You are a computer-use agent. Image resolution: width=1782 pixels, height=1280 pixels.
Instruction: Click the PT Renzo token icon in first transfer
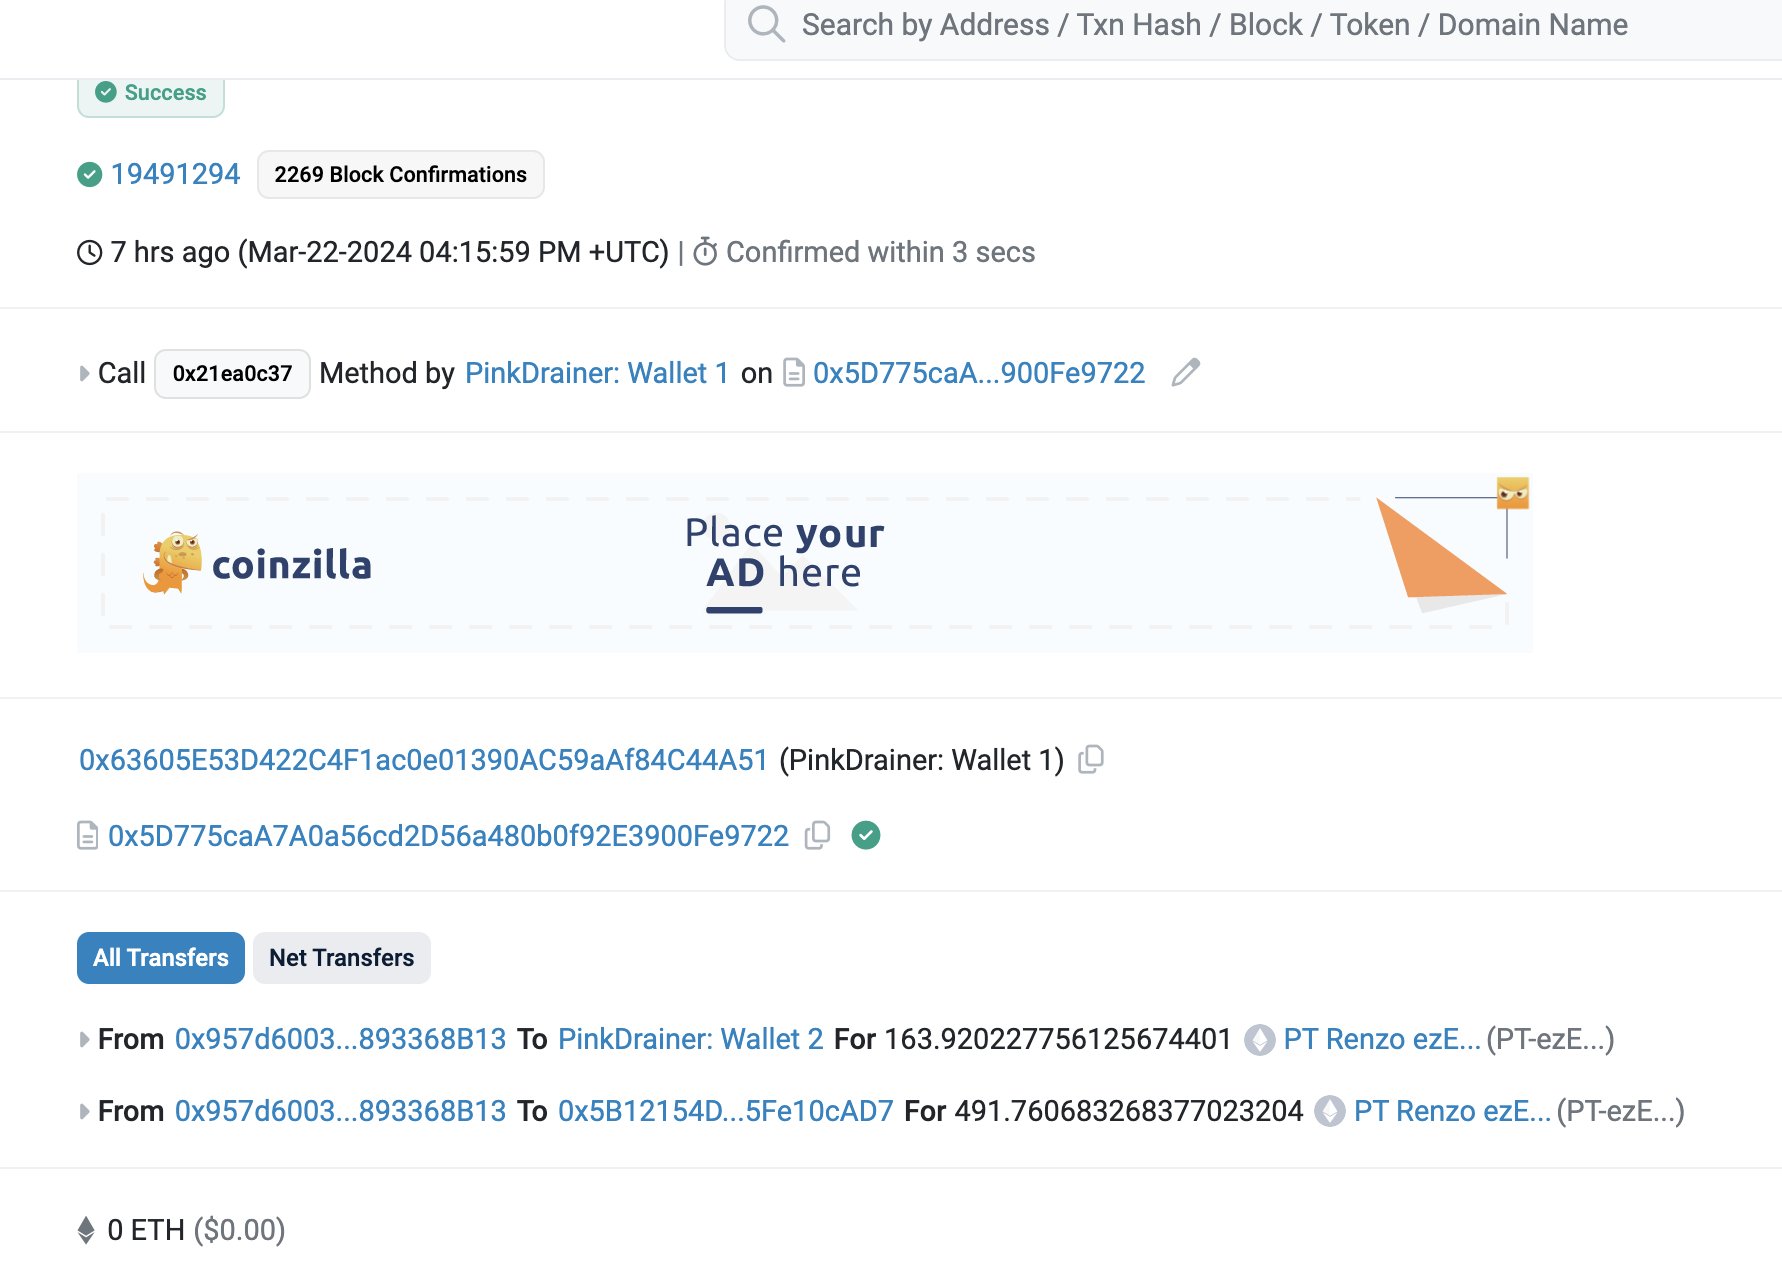click(x=1259, y=1040)
